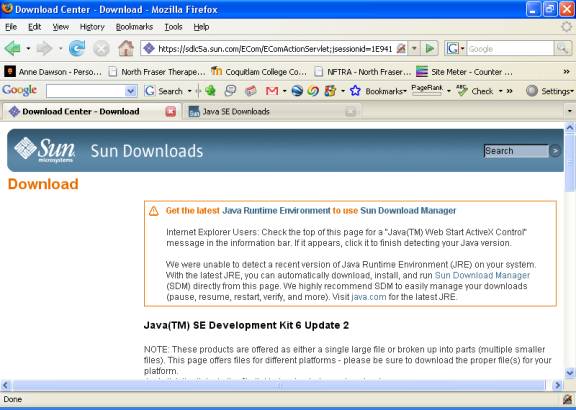
Task: Open the Bookmarks menu
Action: click(134, 27)
